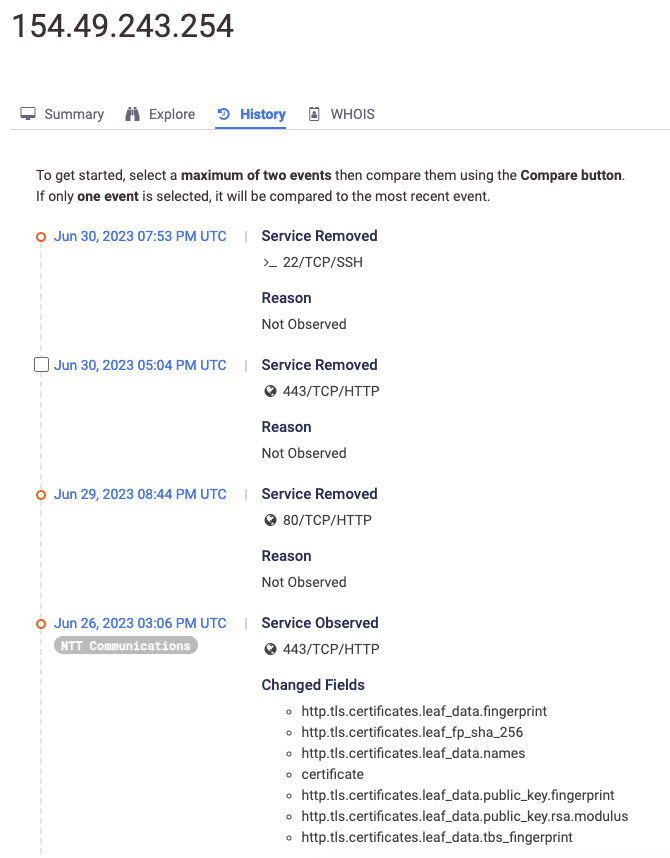Select the Jun 26 03:06 PM event marker
The image size is (670, 858).
(x=41, y=624)
